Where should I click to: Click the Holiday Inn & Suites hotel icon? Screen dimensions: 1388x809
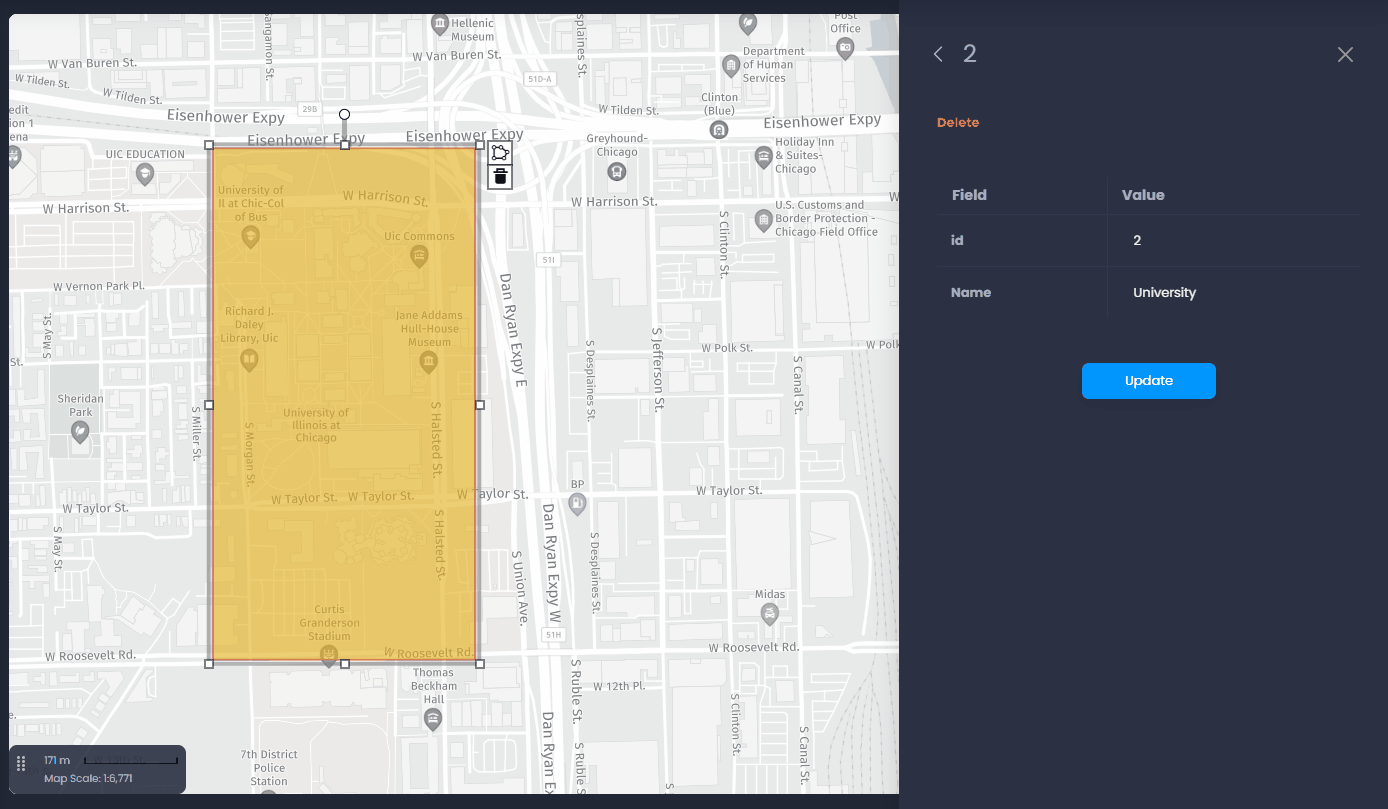(x=764, y=157)
